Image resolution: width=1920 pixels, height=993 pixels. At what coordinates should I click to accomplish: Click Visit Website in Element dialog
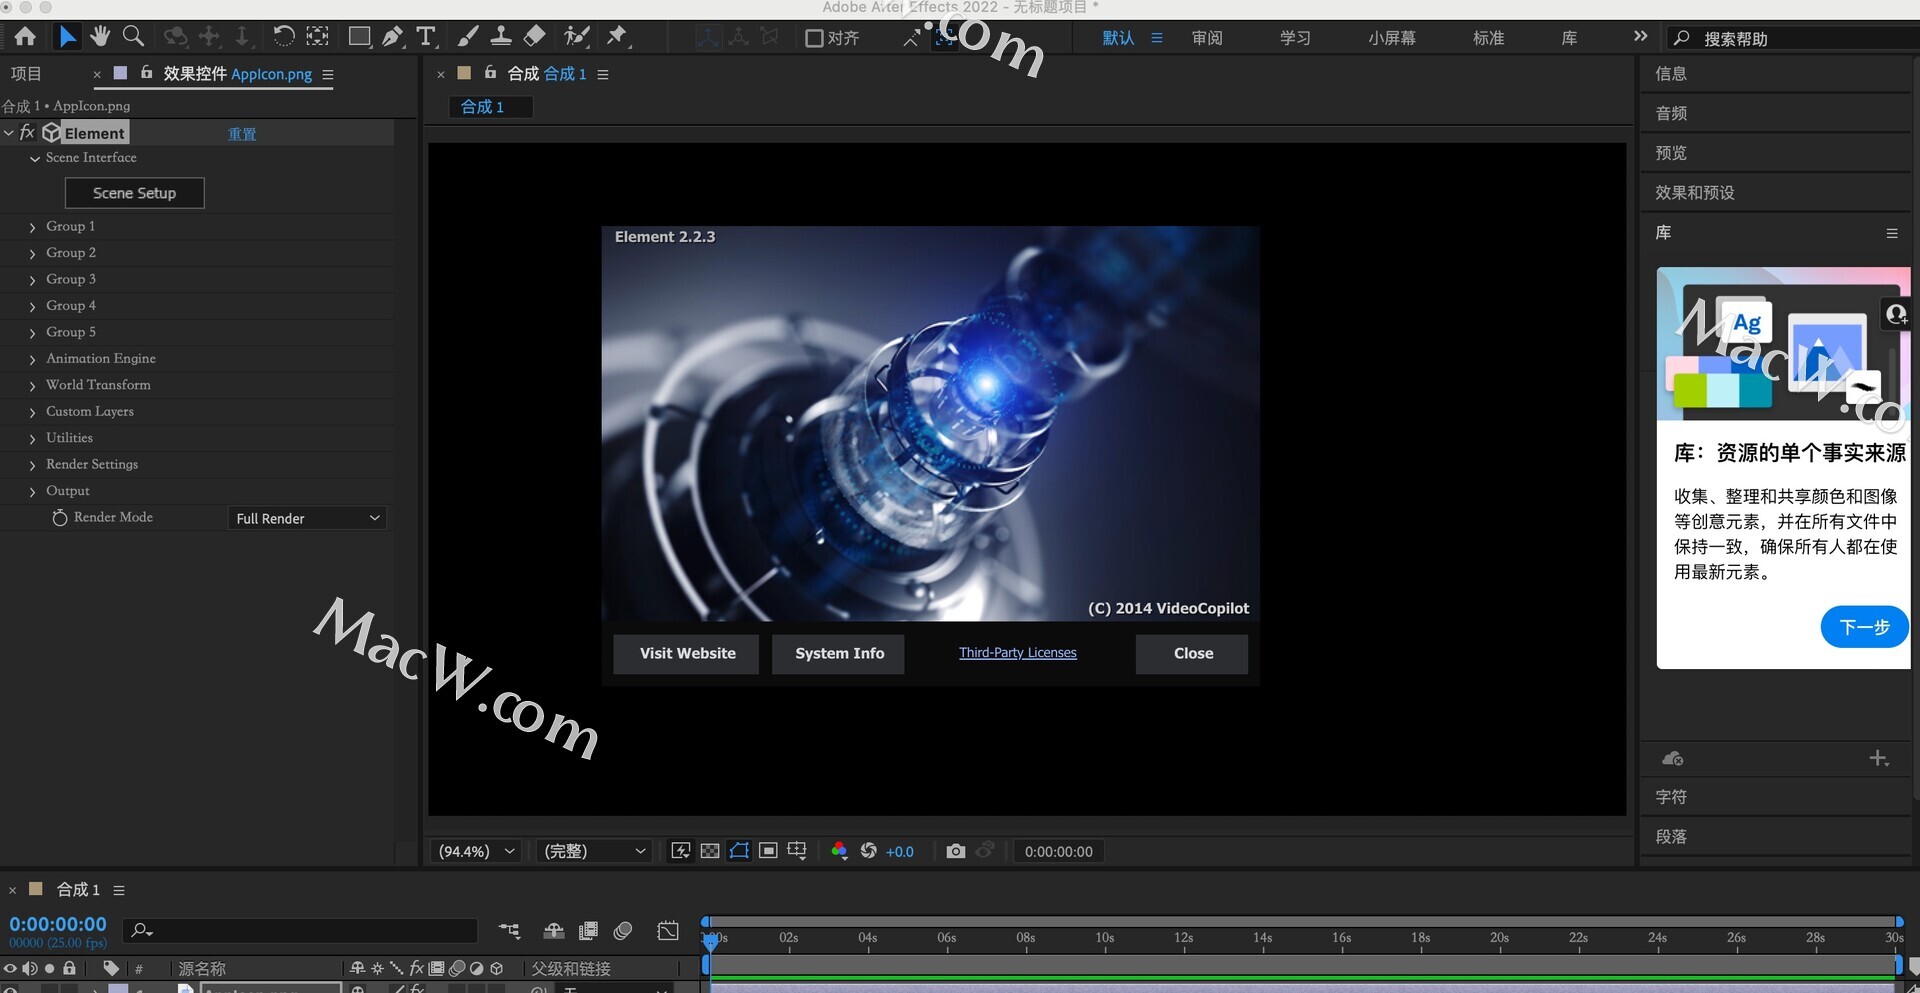688,653
